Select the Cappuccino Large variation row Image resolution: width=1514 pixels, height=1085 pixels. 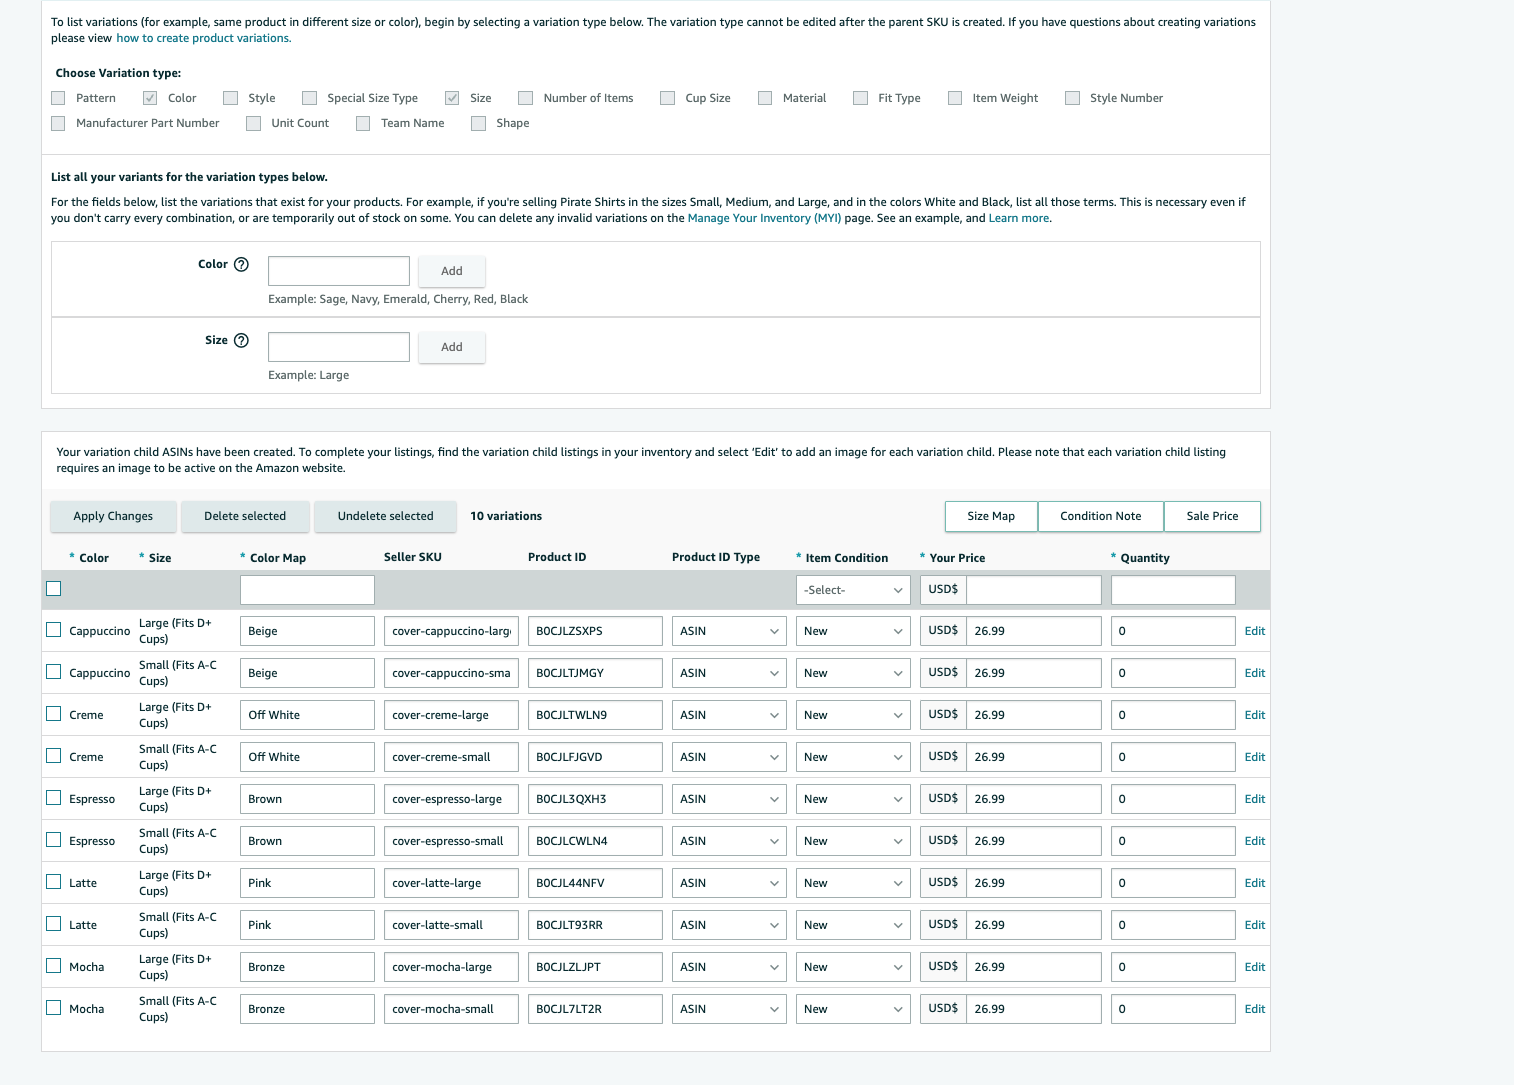54,630
